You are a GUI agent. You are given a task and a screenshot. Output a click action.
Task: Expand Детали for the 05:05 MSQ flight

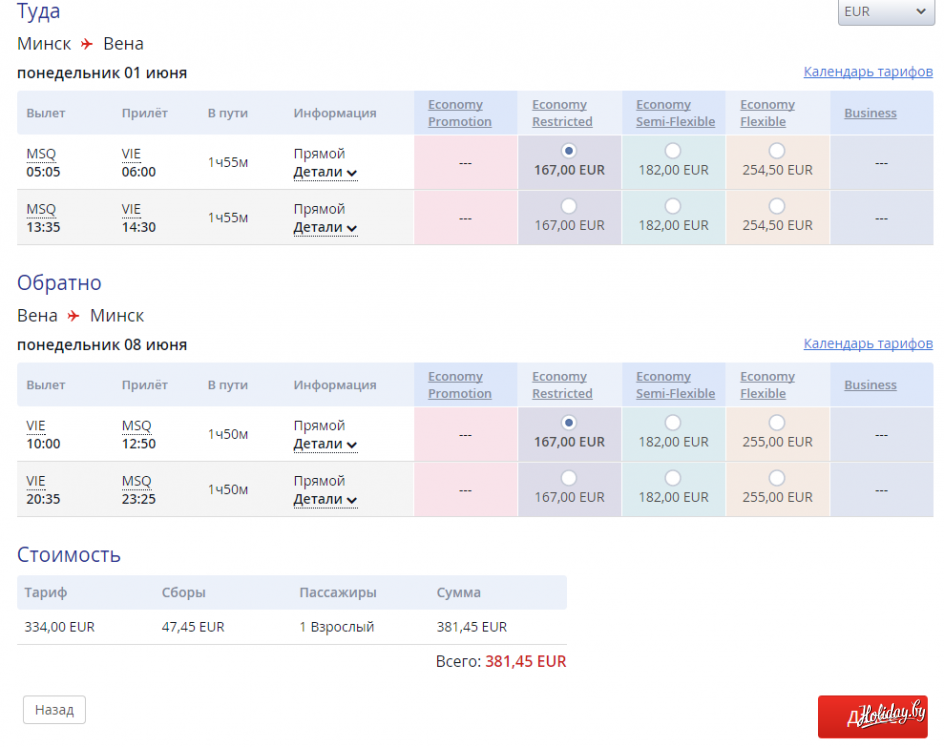tap(325, 172)
